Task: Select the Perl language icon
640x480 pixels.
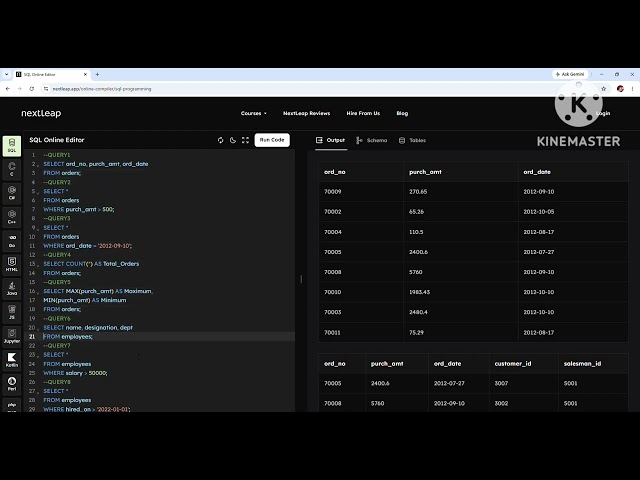Action: [12, 384]
